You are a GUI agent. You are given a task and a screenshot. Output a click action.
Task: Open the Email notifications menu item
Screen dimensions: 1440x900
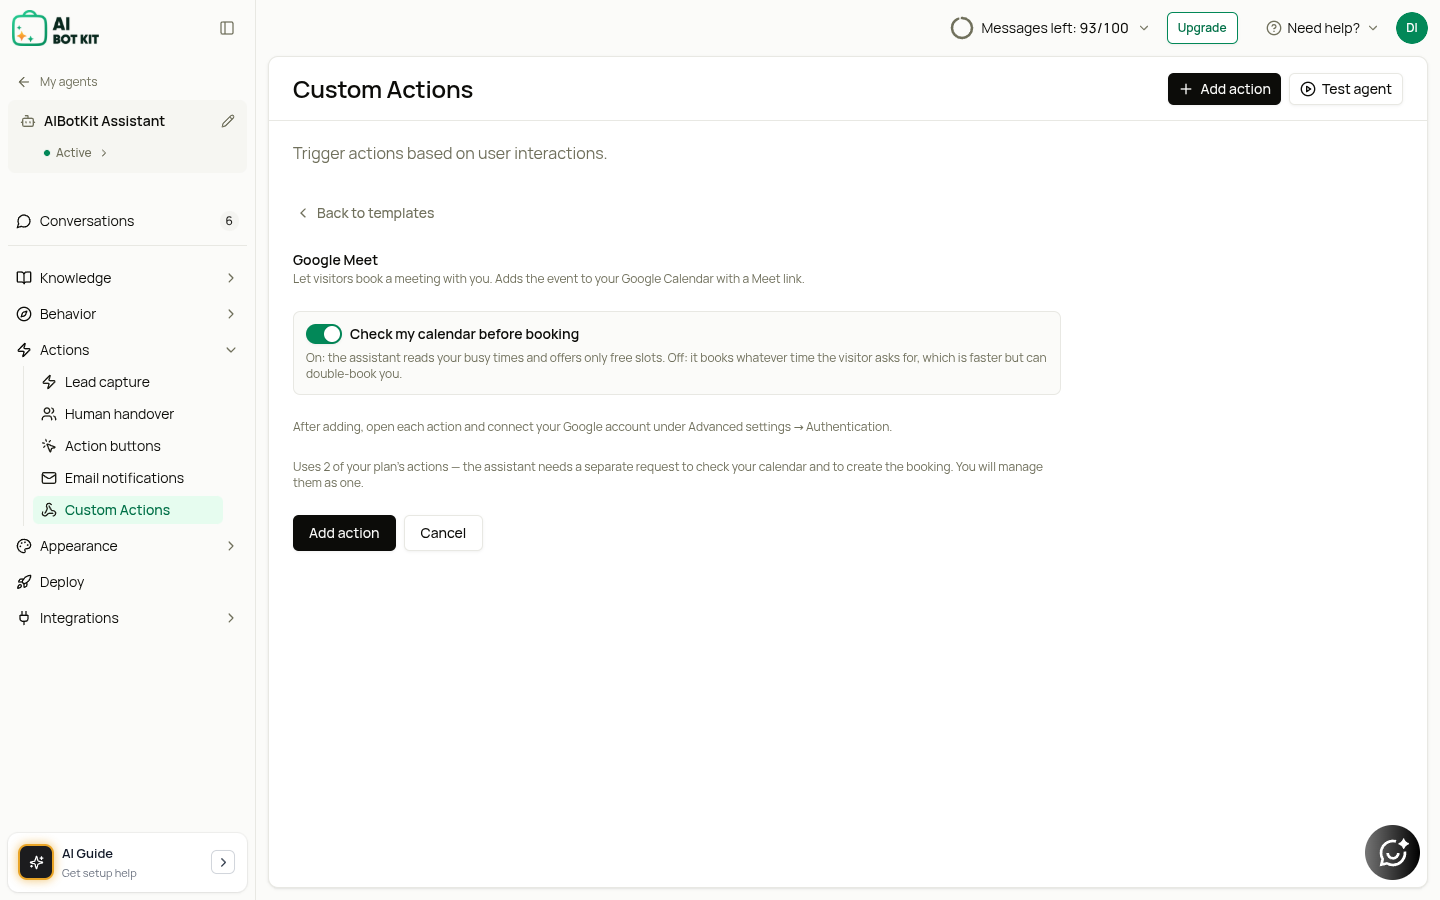pyautogui.click(x=128, y=478)
